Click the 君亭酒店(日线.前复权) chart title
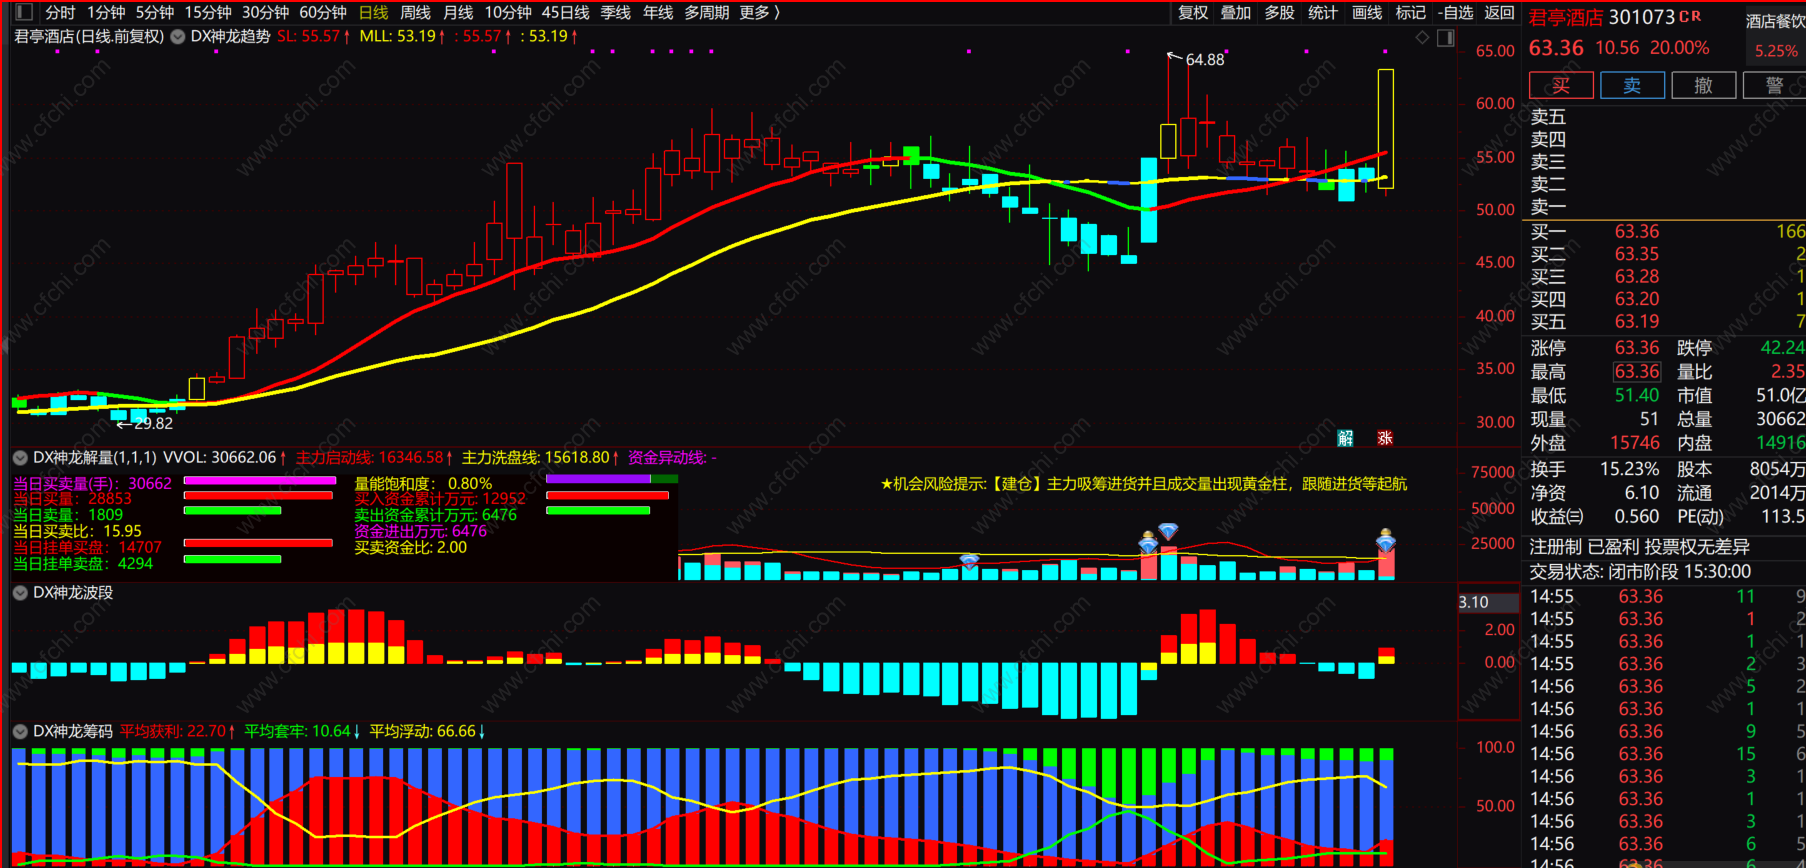The height and width of the screenshot is (868, 1806). (88, 36)
